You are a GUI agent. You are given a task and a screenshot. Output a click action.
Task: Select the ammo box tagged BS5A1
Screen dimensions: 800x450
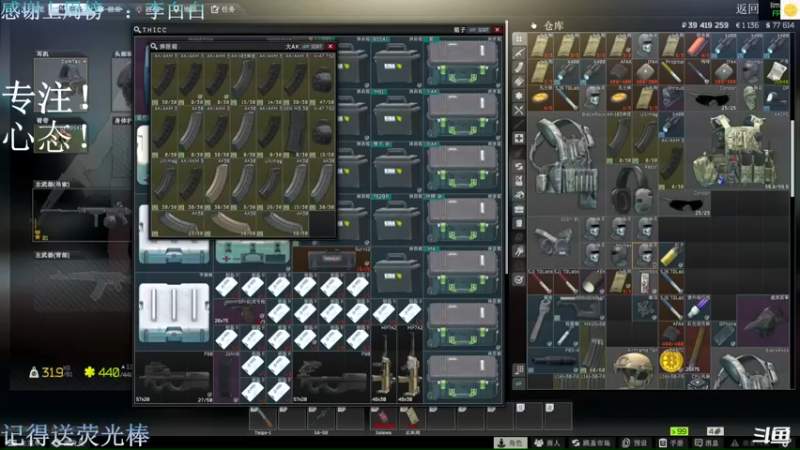(x=395, y=62)
